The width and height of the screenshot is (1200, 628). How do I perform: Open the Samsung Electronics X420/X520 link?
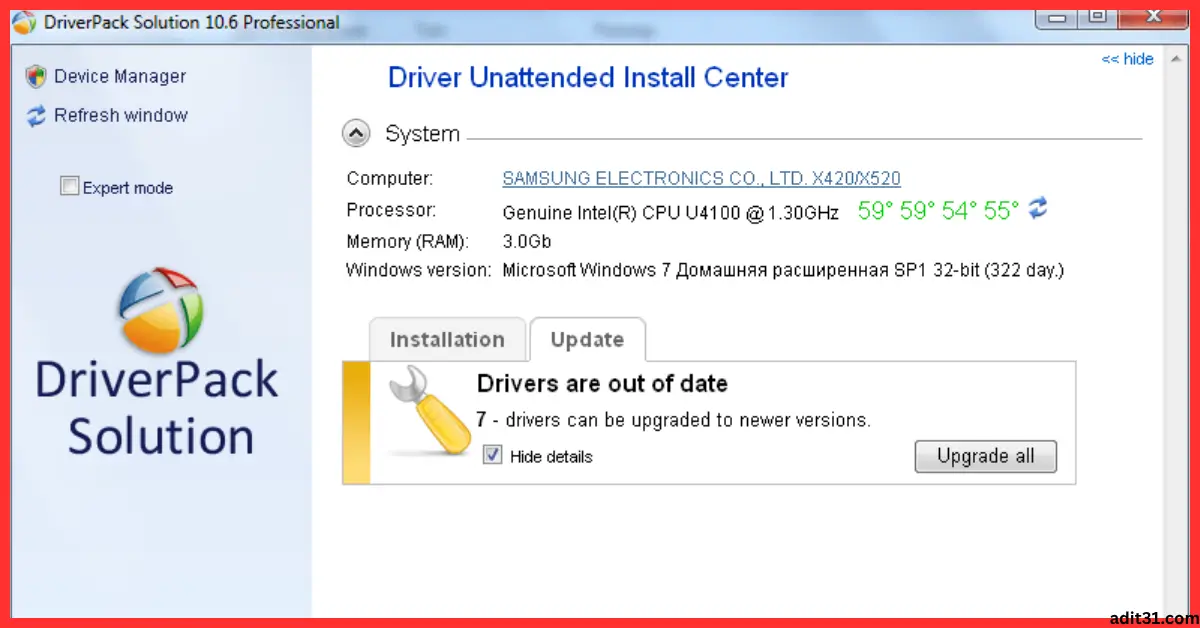[x=701, y=179]
